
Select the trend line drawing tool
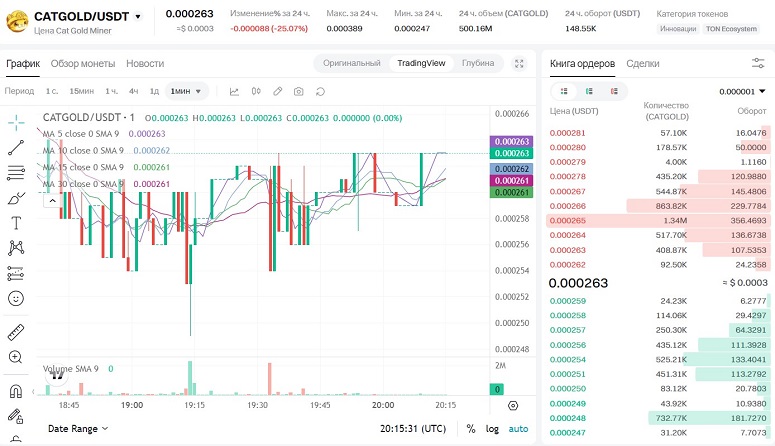coord(16,147)
